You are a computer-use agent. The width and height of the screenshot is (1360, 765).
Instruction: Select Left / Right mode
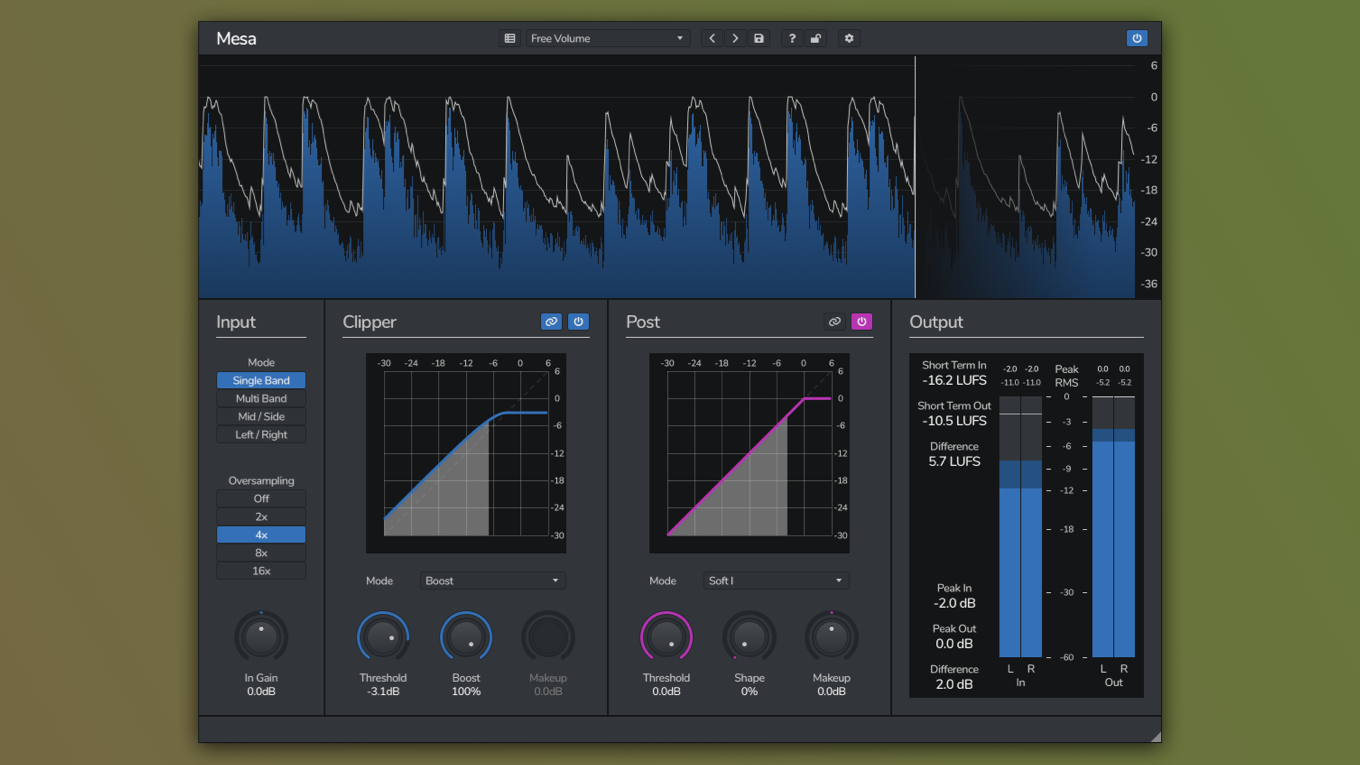tap(261, 435)
